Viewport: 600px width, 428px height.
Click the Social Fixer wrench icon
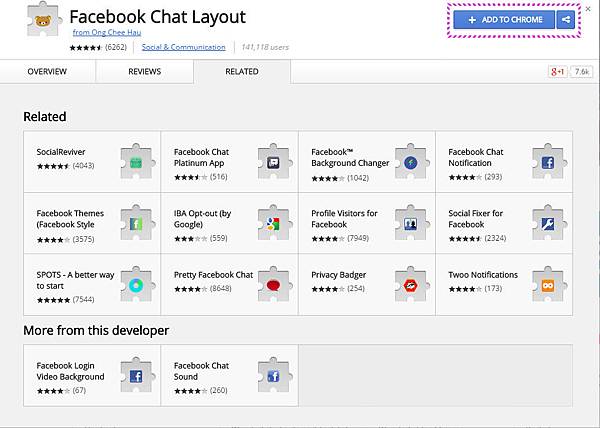549,223
